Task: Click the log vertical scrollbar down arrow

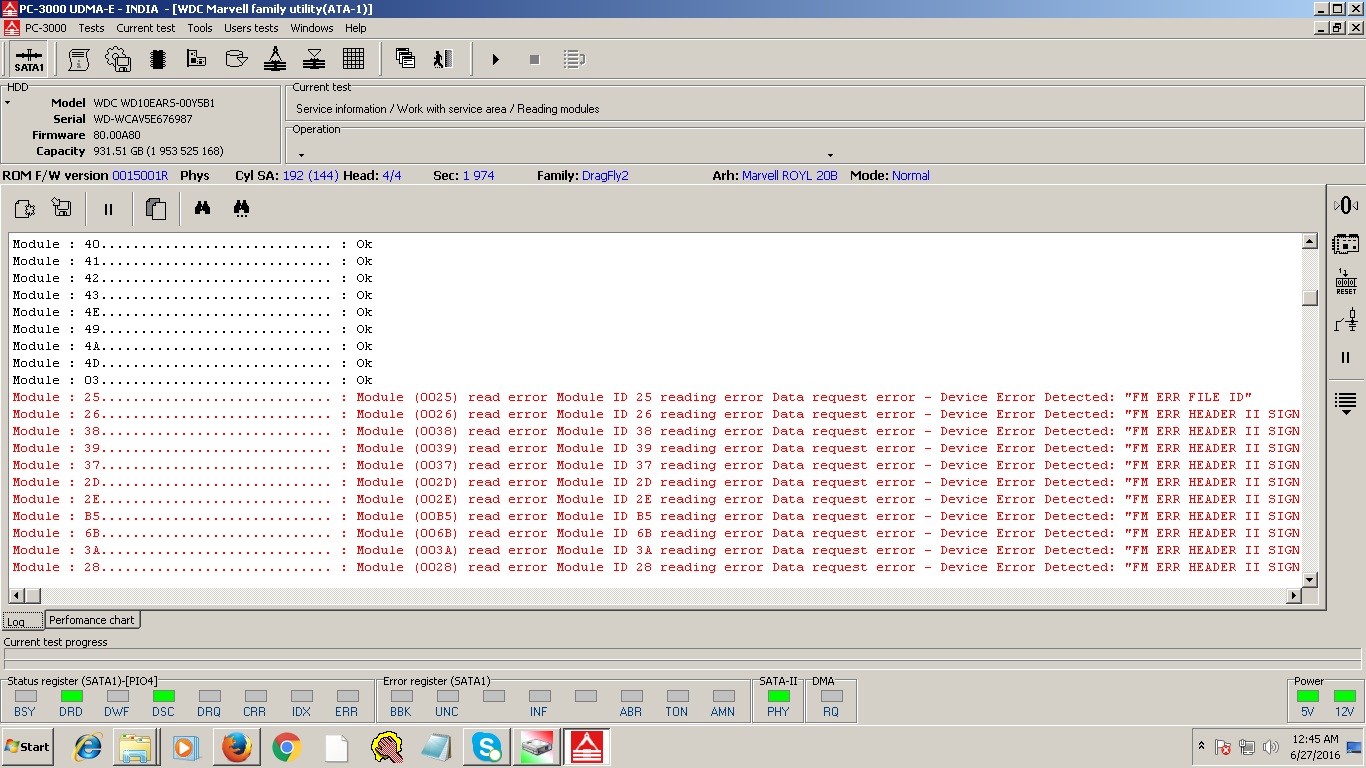Action: (x=1310, y=579)
